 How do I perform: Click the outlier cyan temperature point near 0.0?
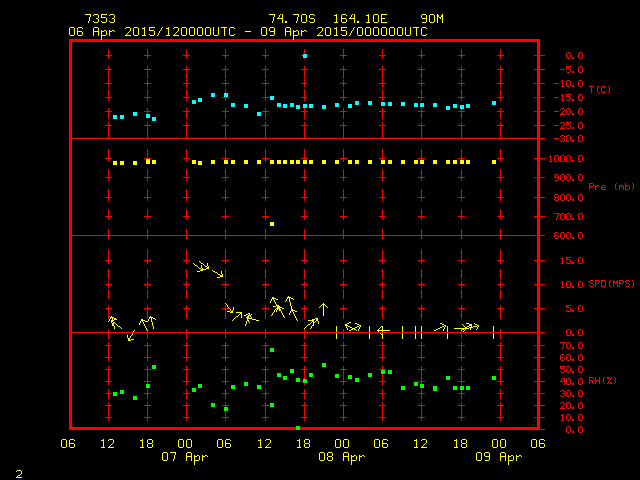click(x=305, y=56)
